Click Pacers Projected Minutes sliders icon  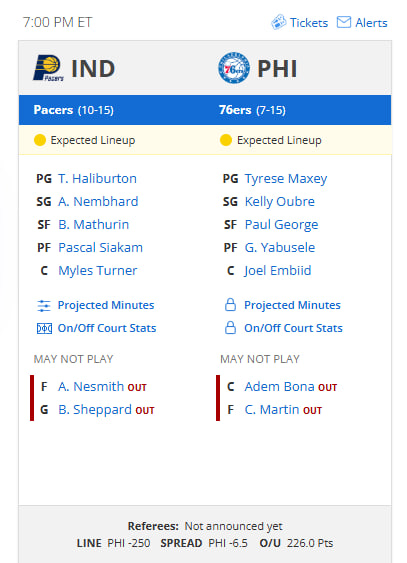(44, 306)
